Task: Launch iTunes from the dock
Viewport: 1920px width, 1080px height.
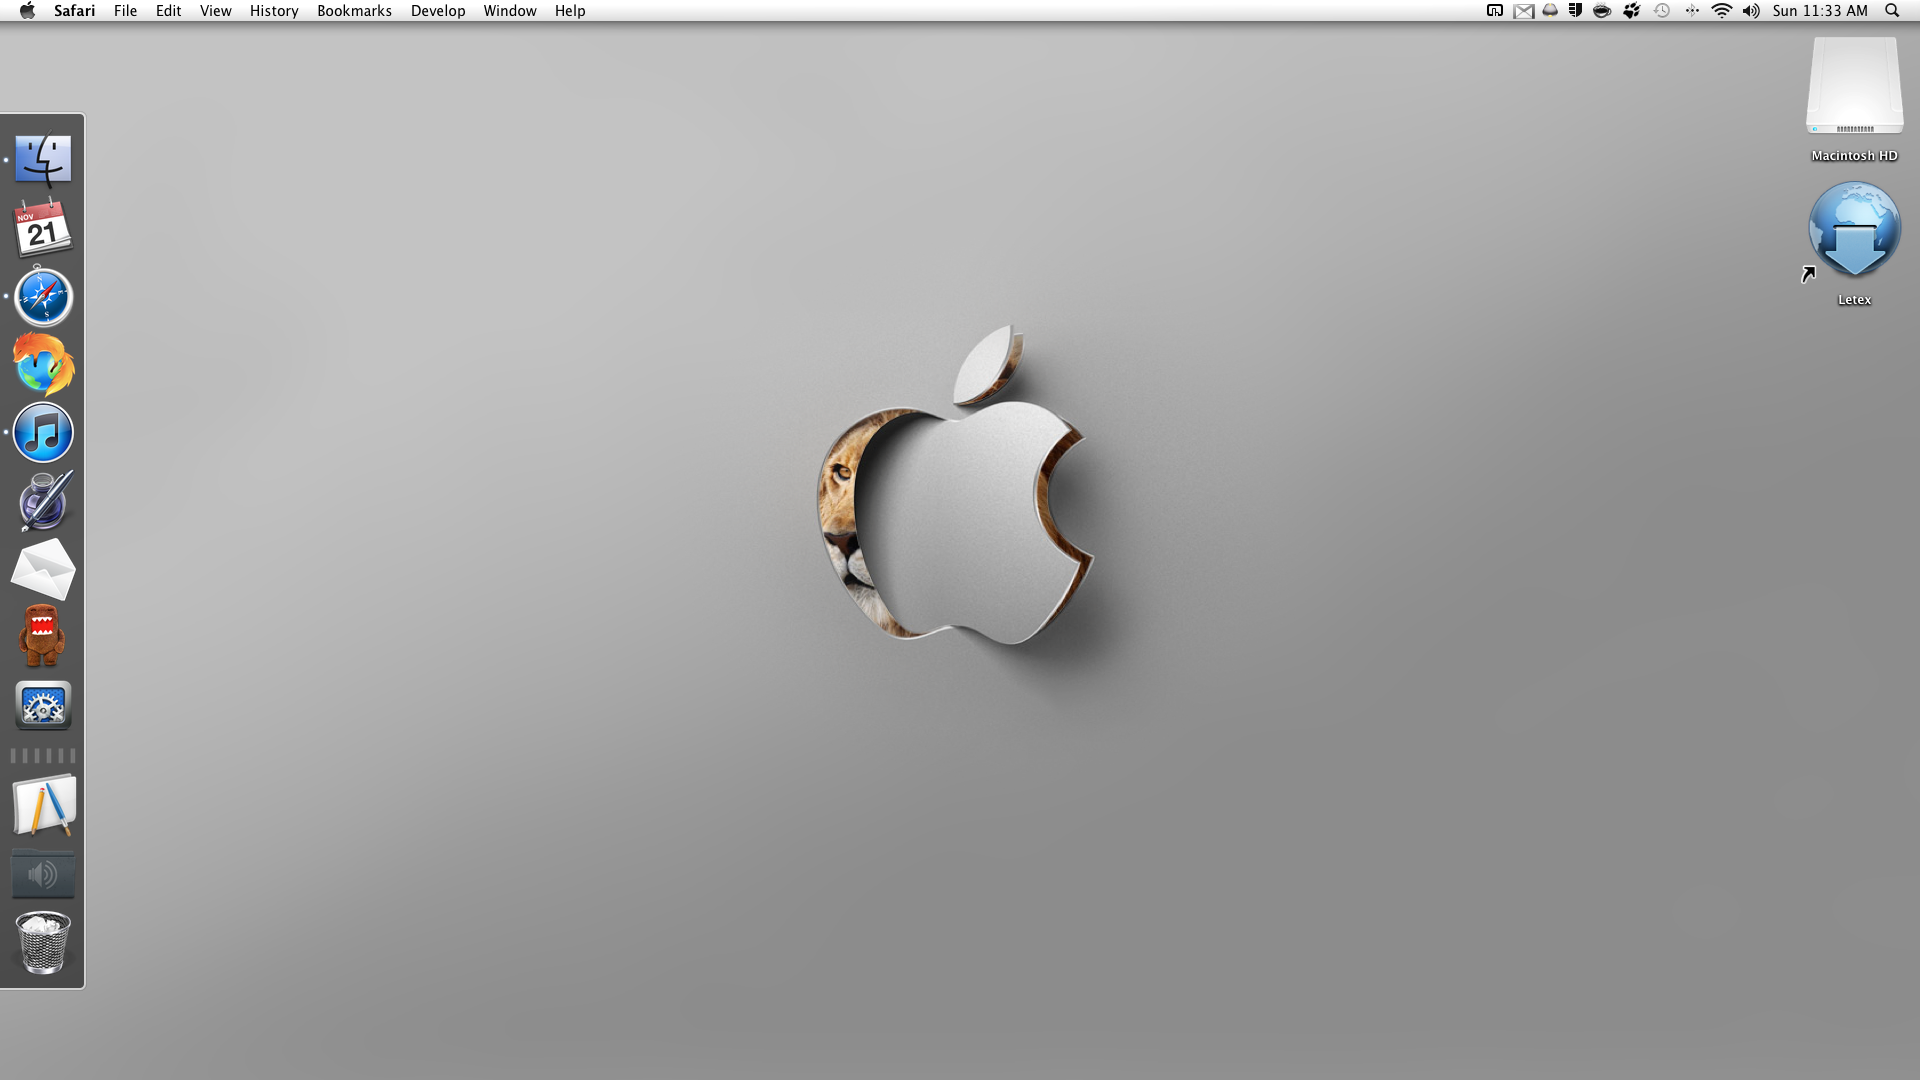Action: [x=43, y=433]
